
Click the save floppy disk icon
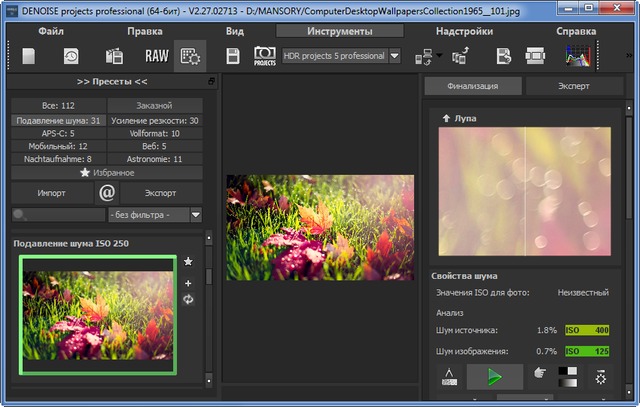(x=232, y=56)
